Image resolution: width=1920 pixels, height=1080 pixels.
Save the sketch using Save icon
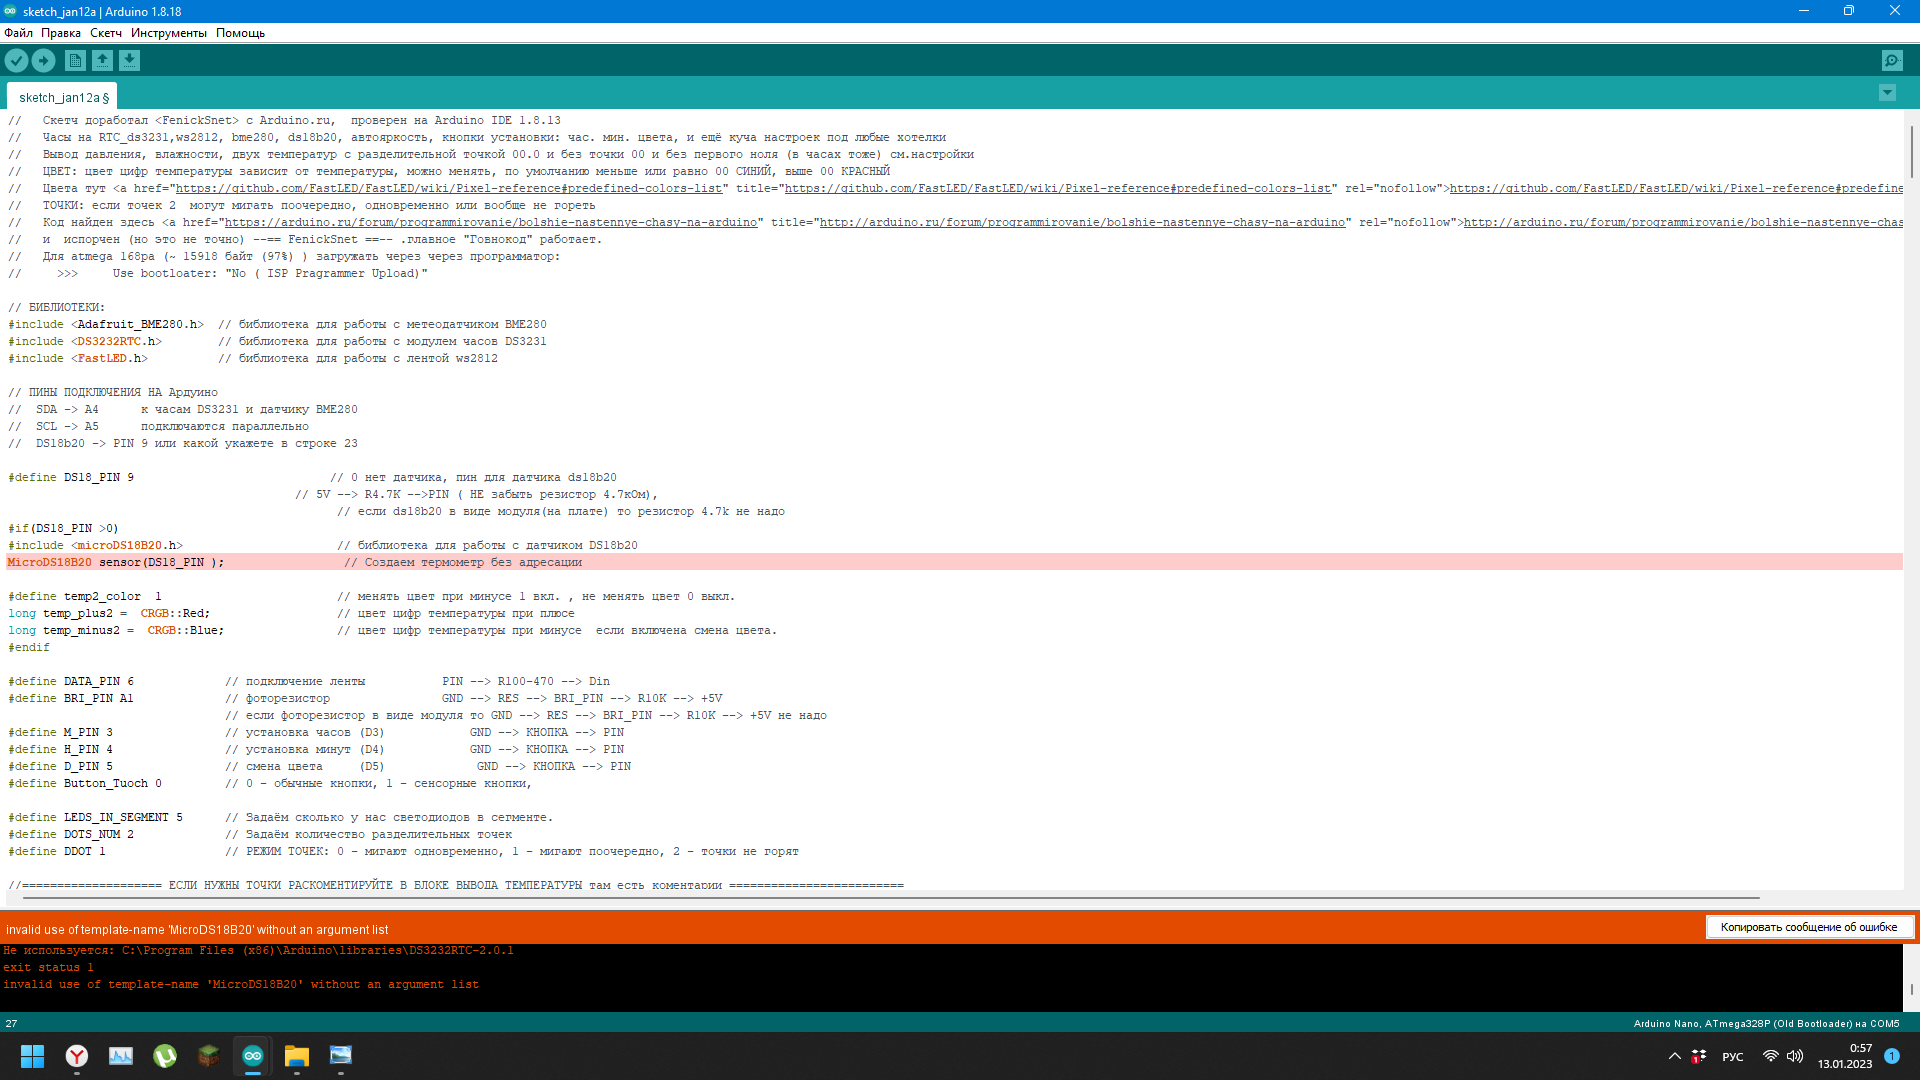129,61
